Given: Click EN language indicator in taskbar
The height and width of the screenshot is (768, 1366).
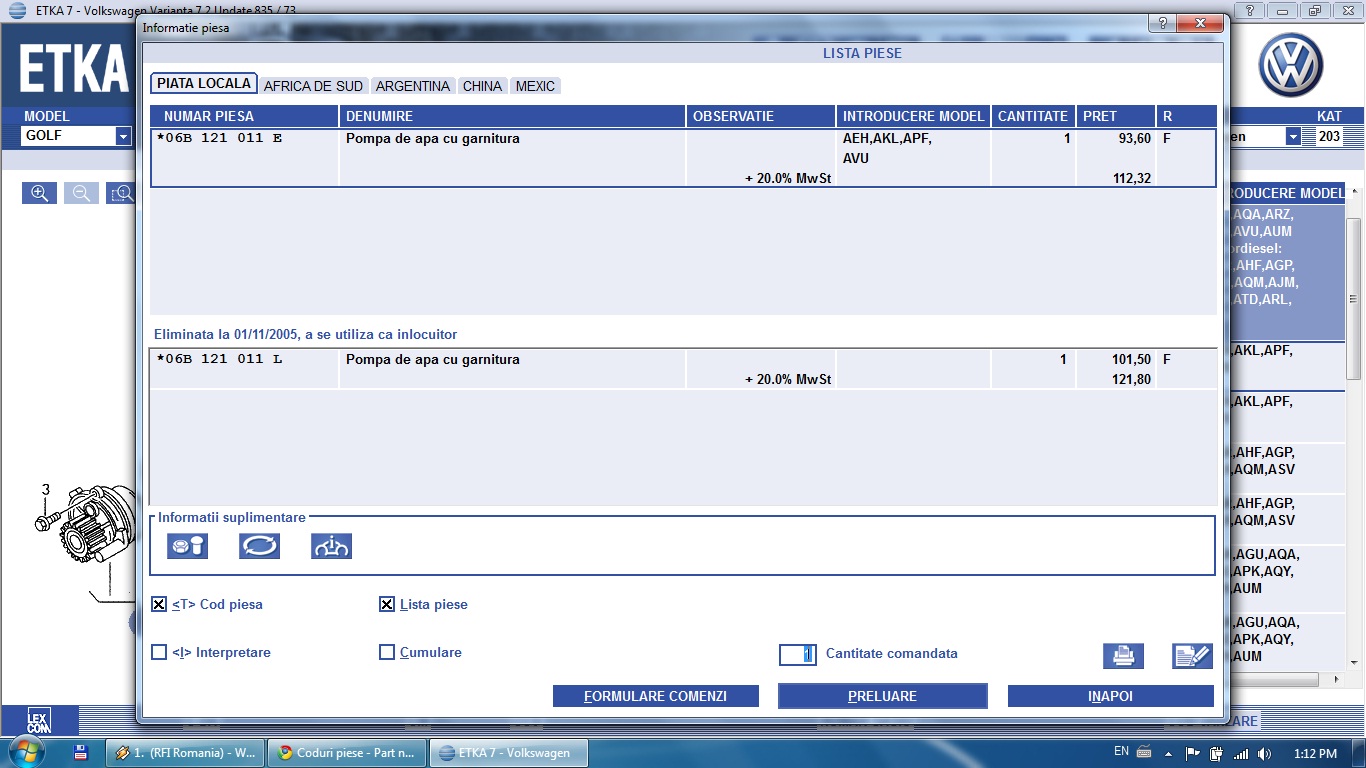Looking at the screenshot, I should [x=1121, y=751].
